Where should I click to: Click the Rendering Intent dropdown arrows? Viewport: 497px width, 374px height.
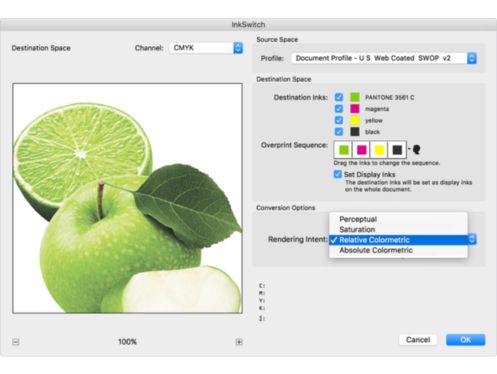pyautogui.click(x=472, y=239)
